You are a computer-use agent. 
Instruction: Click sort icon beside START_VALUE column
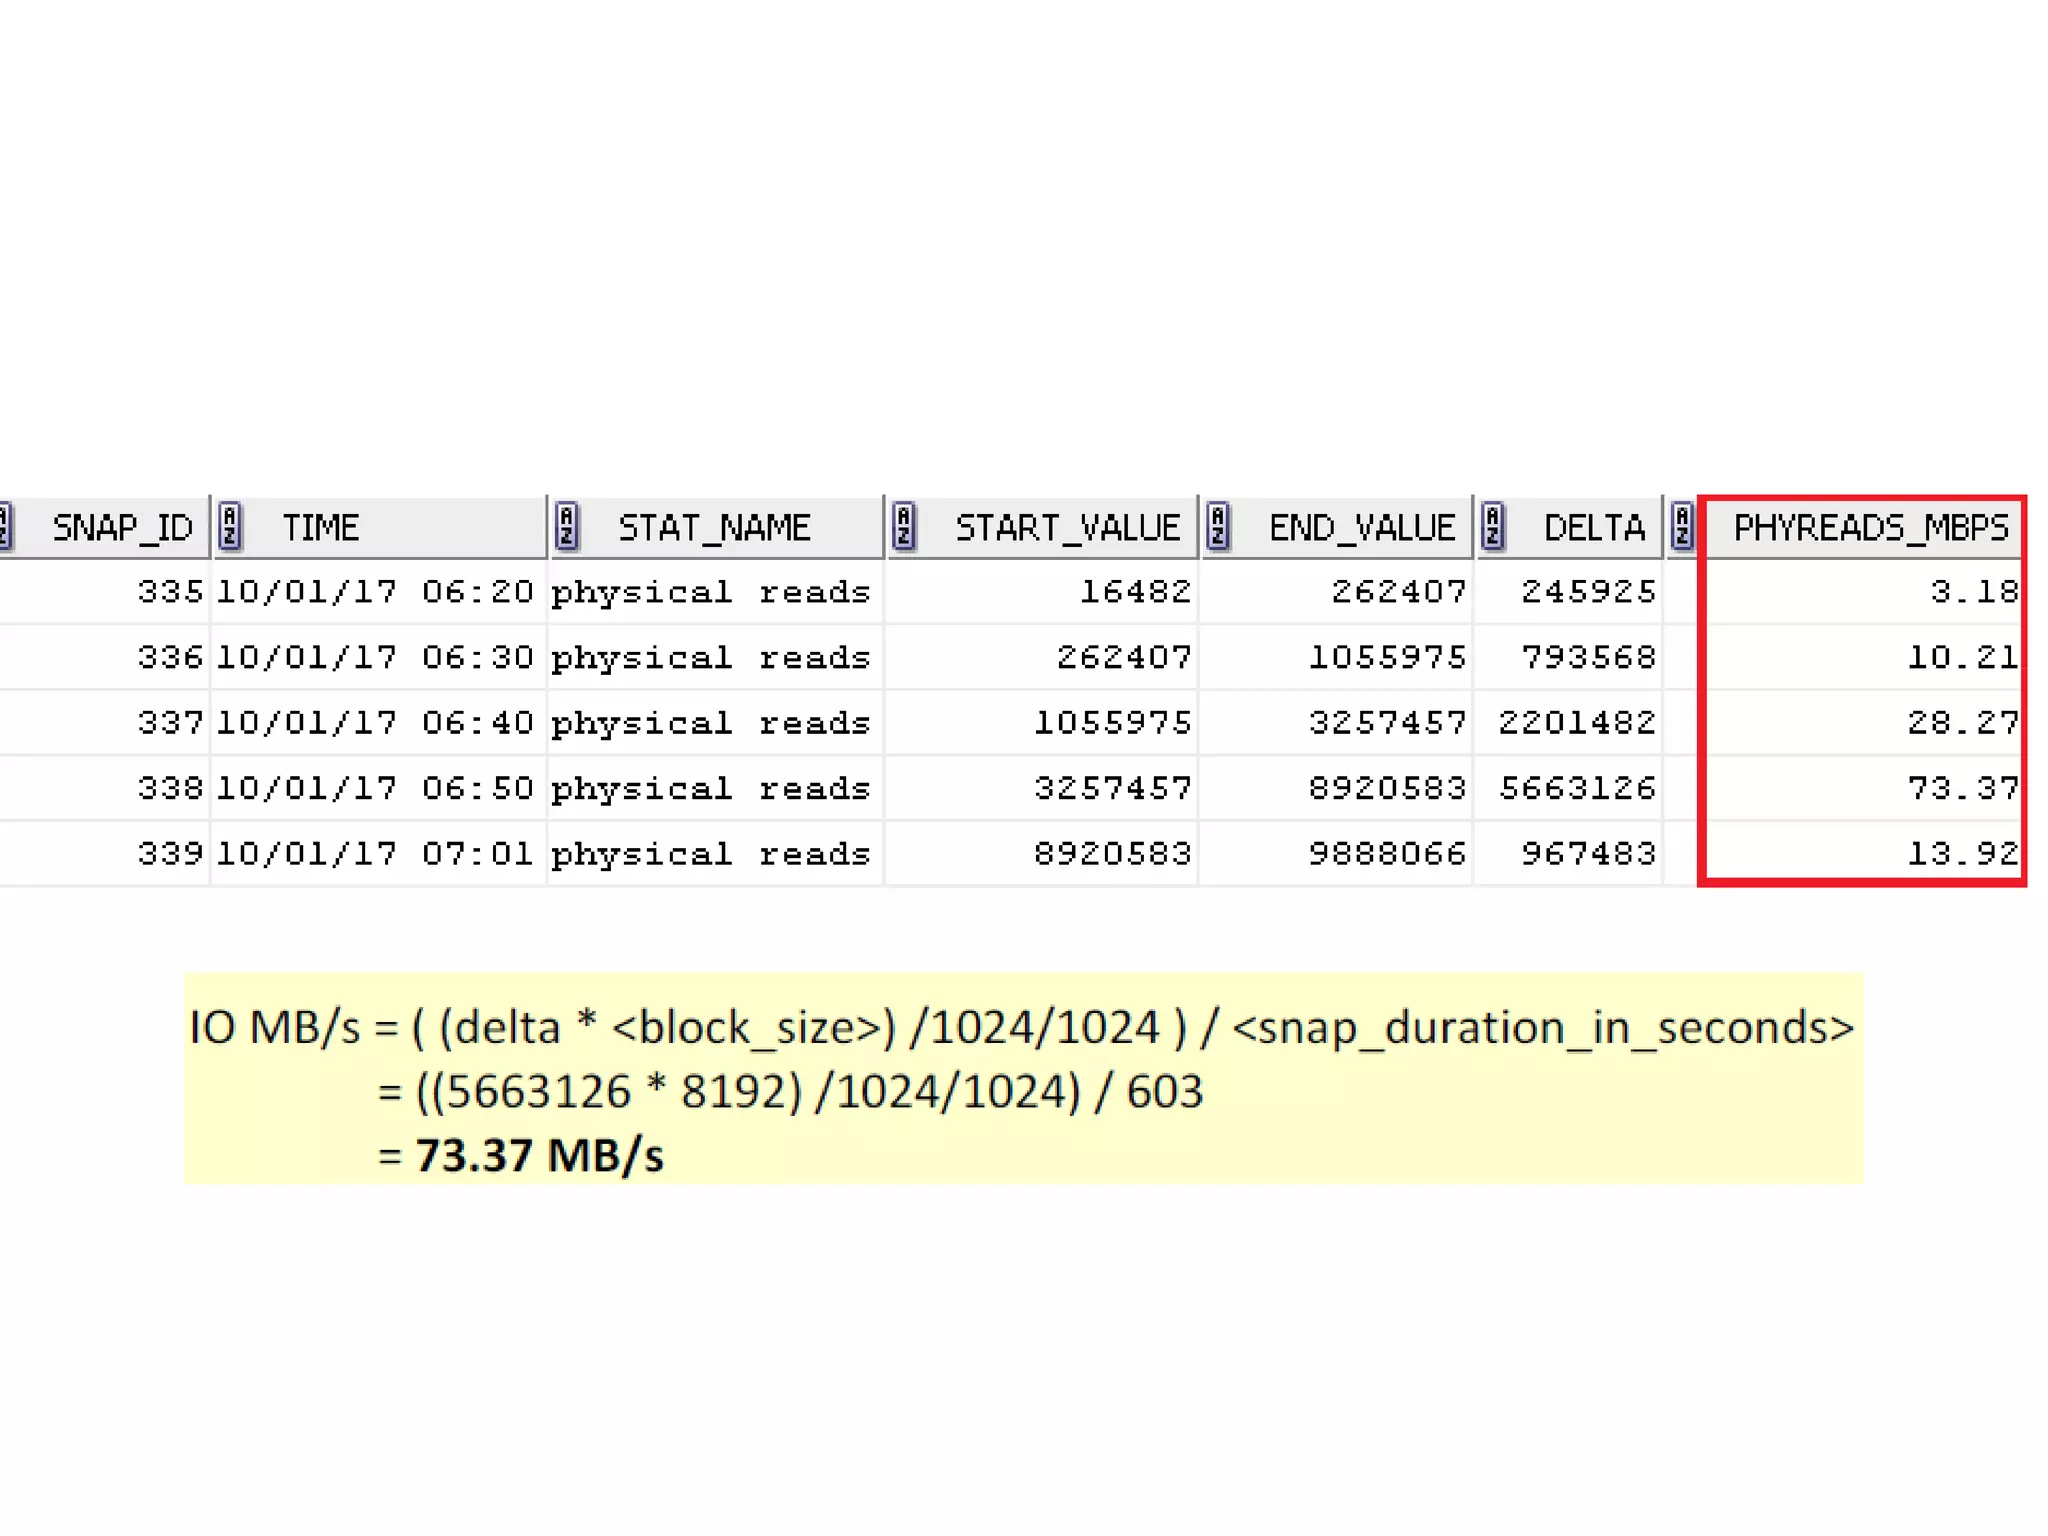[903, 526]
